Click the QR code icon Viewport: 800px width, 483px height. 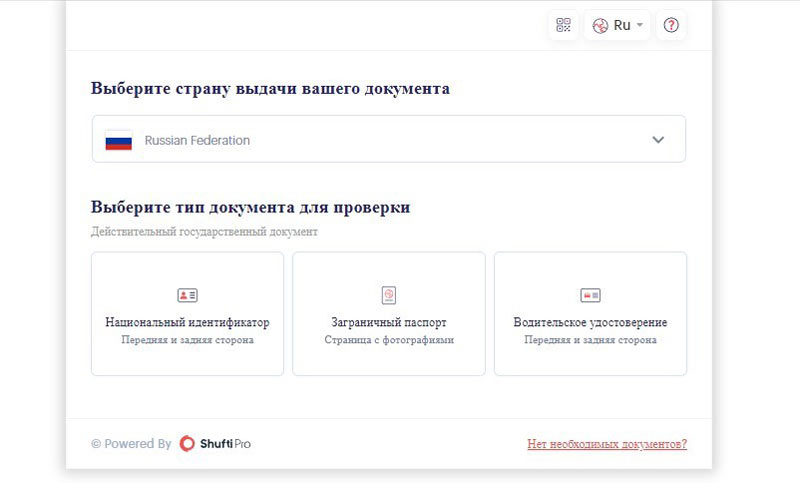563,25
